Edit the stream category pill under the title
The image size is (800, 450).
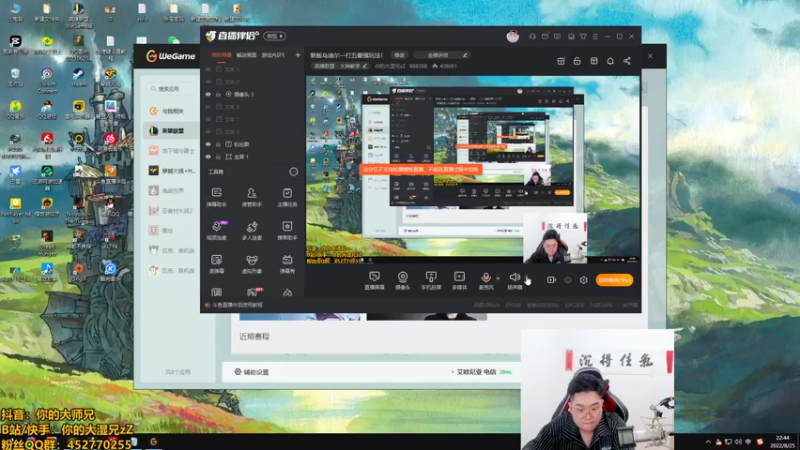340,66
